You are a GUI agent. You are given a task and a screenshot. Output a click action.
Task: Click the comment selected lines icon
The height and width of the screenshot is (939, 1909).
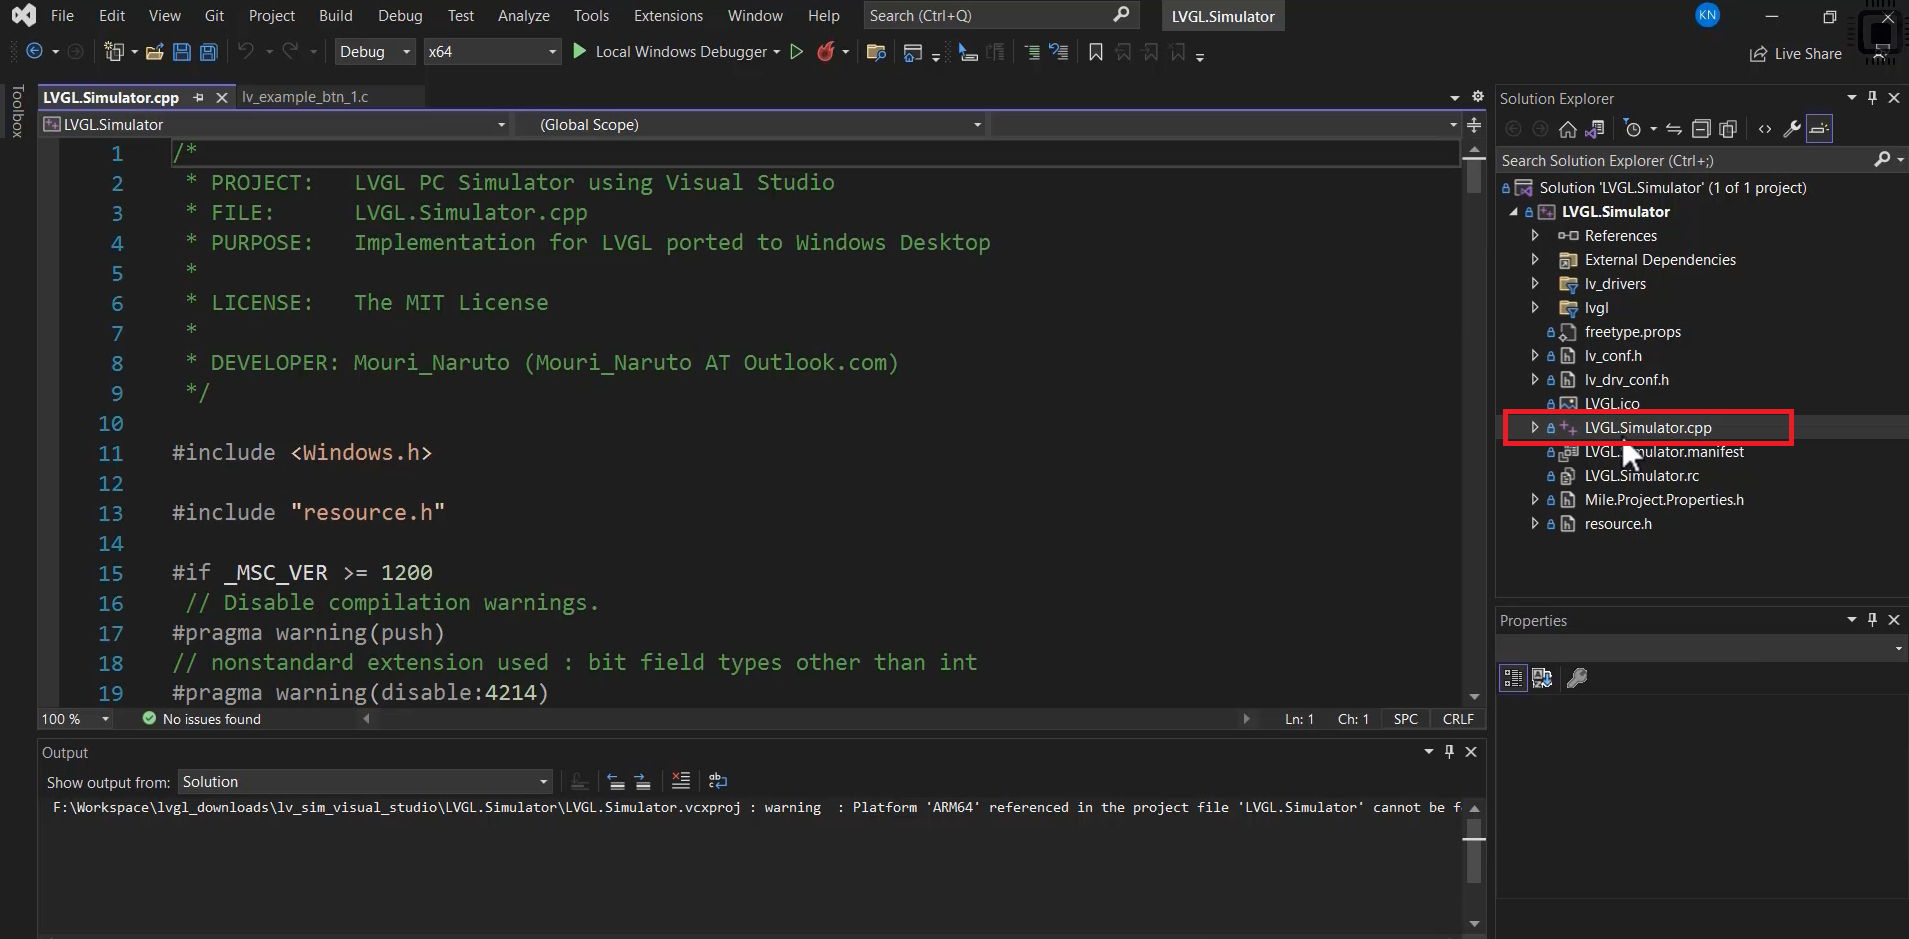[x=1032, y=52]
